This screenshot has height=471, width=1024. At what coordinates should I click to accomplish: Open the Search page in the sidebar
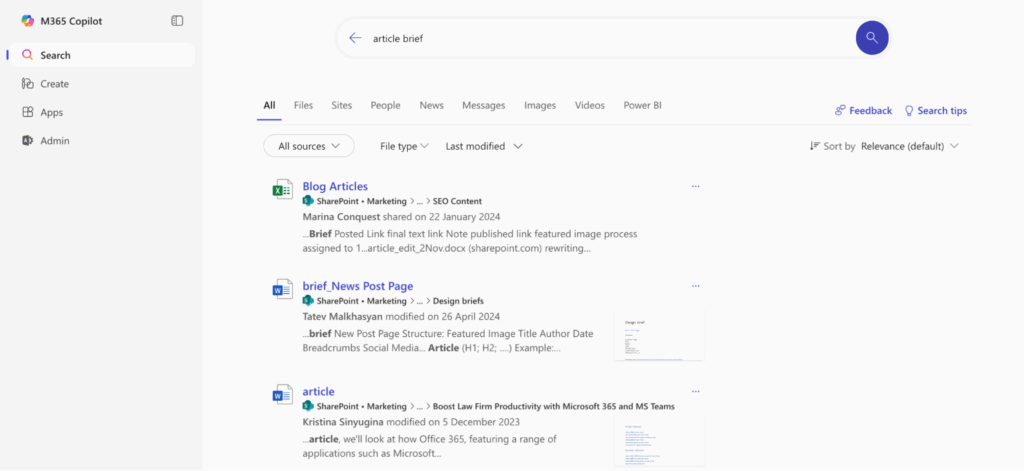coord(101,55)
